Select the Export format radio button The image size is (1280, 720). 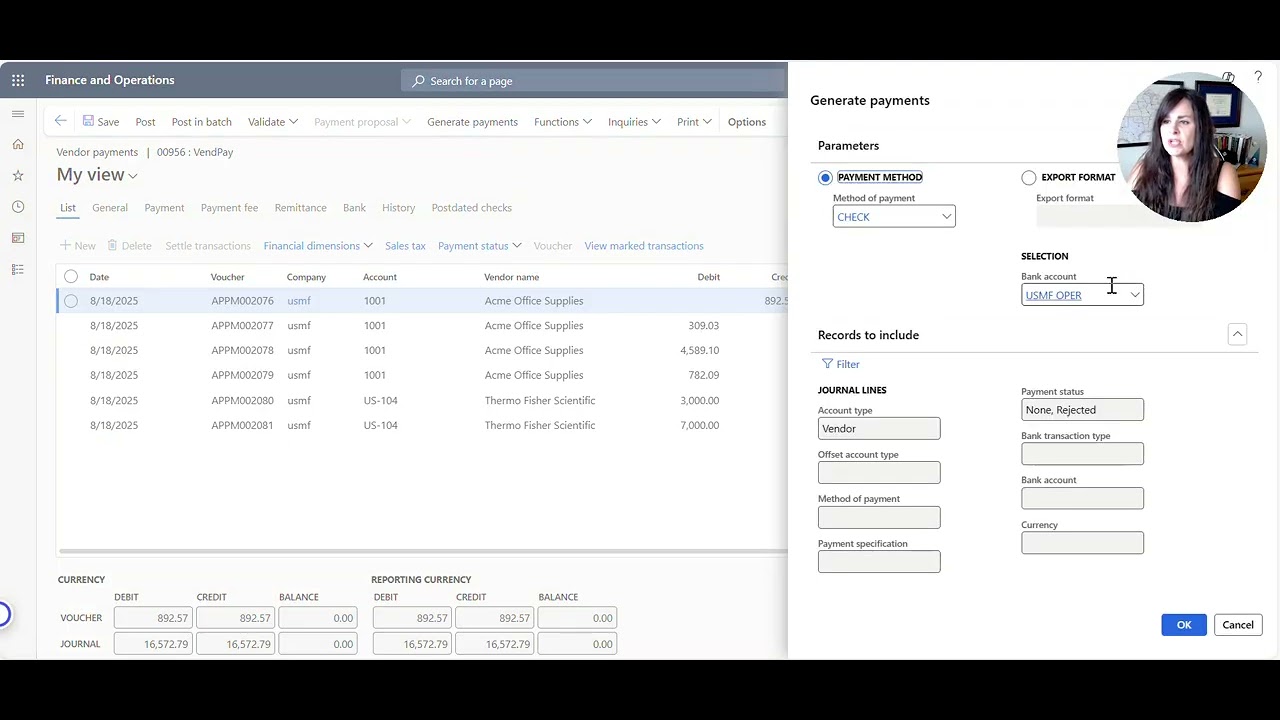(1029, 177)
